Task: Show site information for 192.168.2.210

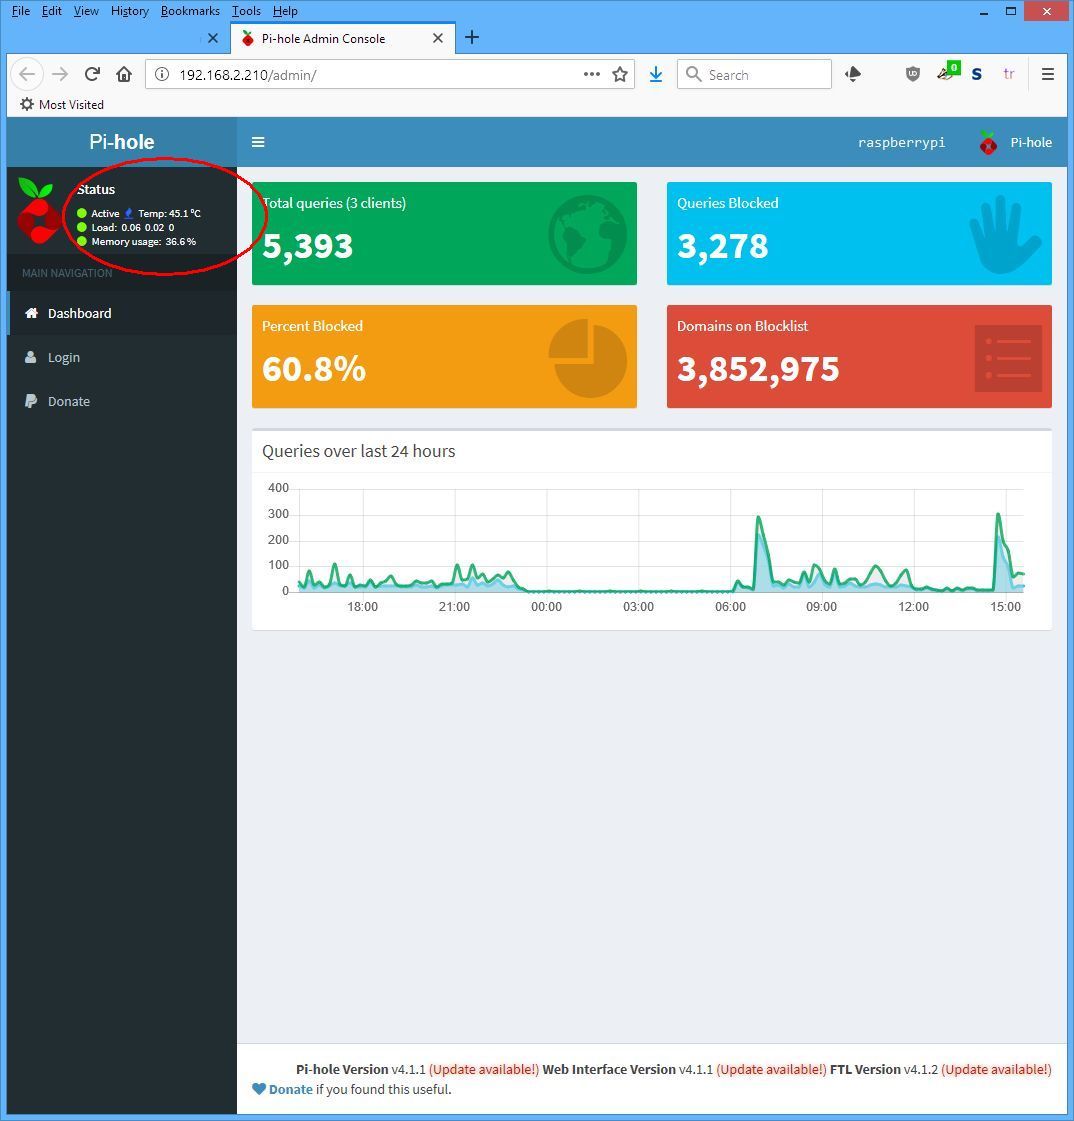Action: click(x=162, y=74)
